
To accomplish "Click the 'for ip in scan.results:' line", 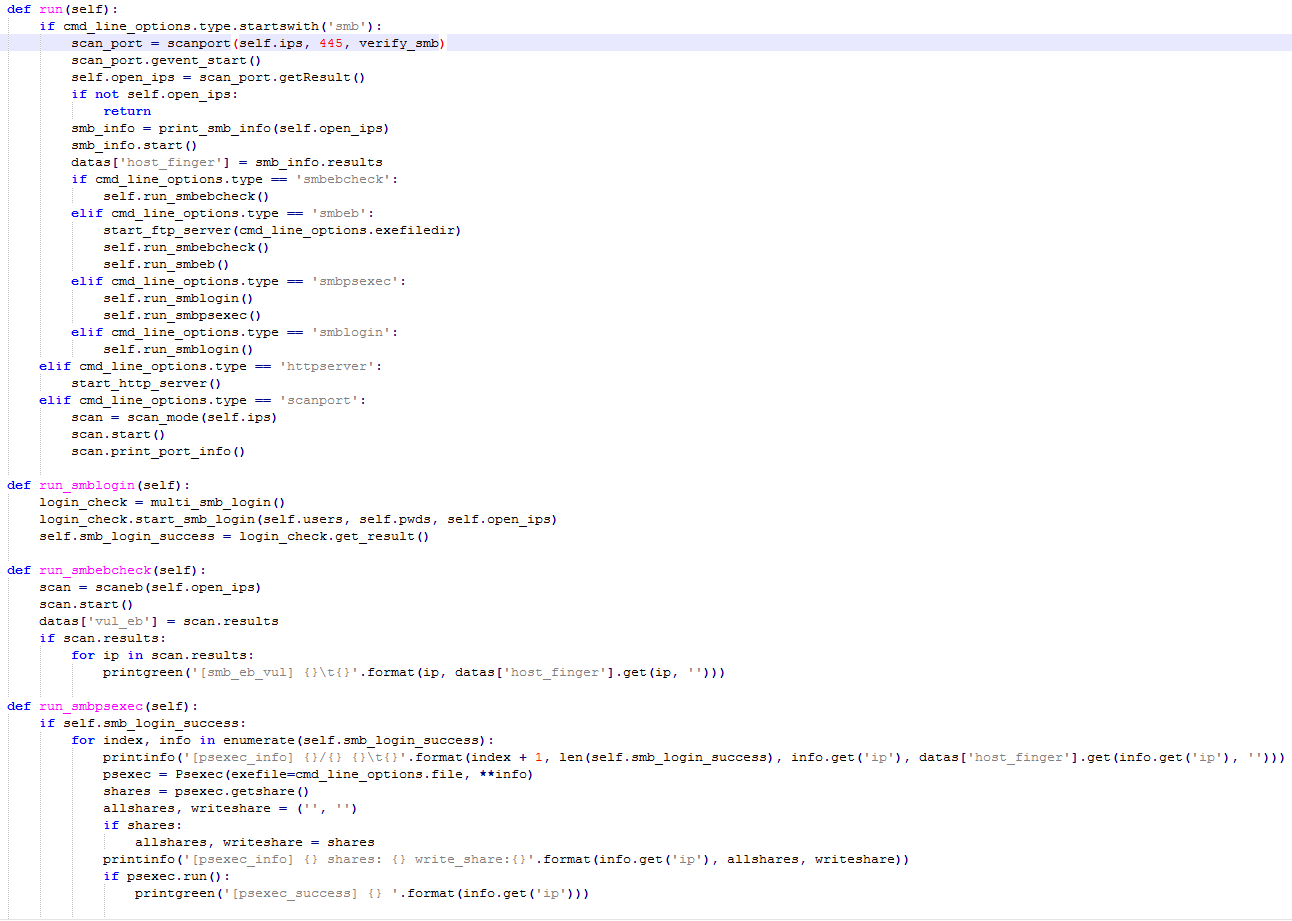I will 162,655.
